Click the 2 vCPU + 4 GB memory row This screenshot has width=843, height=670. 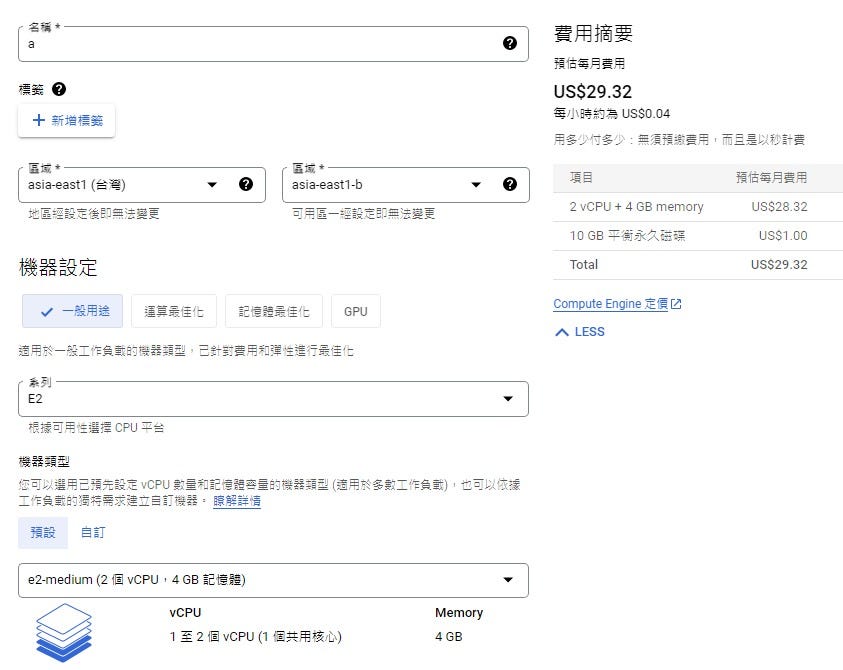pyautogui.click(x=698, y=207)
